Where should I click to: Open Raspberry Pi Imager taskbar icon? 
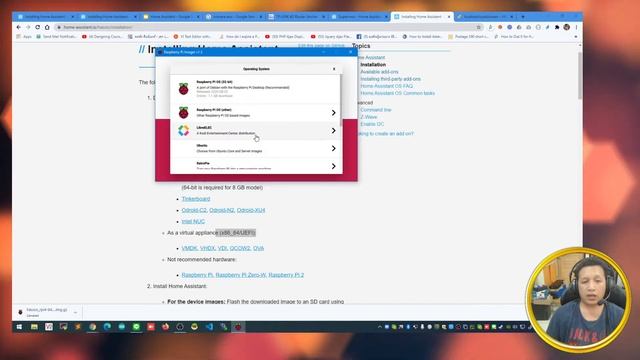[x=238, y=327]
